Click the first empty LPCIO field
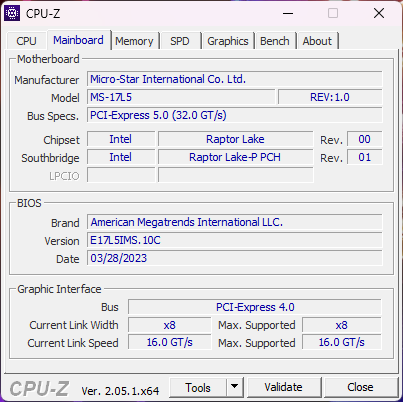This screenshot has width=403, height=402. click(x=121, y=175)
